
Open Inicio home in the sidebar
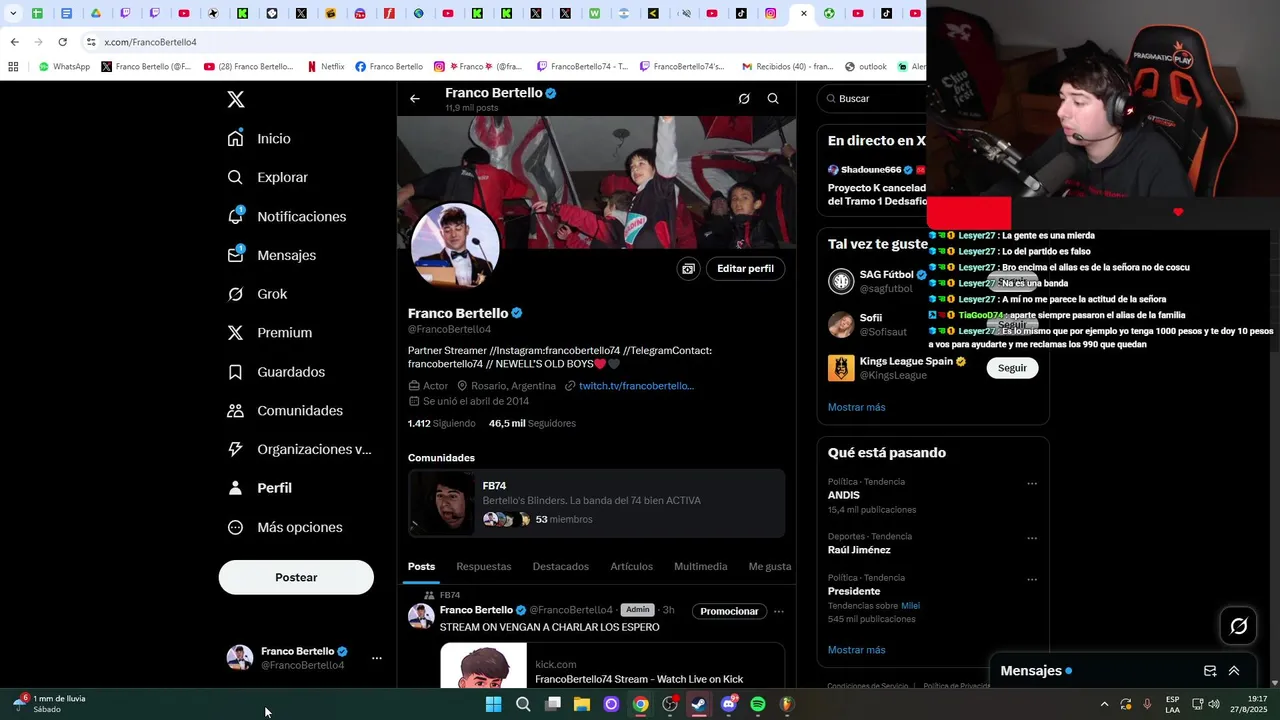point(259,139)
